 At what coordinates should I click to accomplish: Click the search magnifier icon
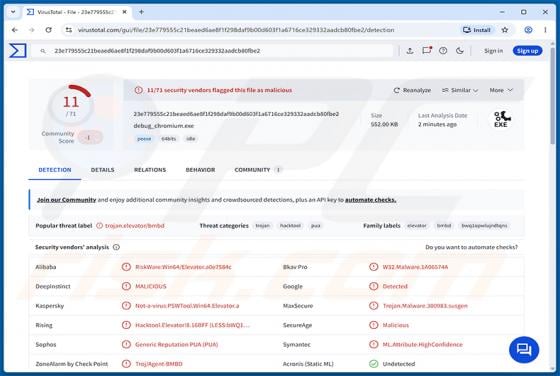click(x=43, y=51)
